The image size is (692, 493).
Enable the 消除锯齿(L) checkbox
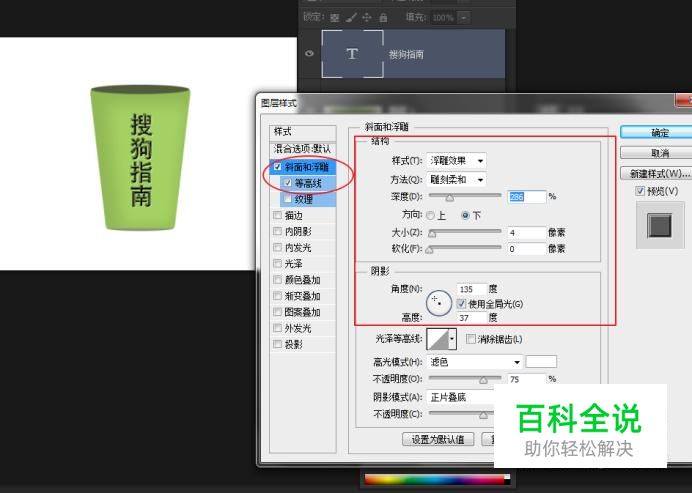[x=471, y=339]
